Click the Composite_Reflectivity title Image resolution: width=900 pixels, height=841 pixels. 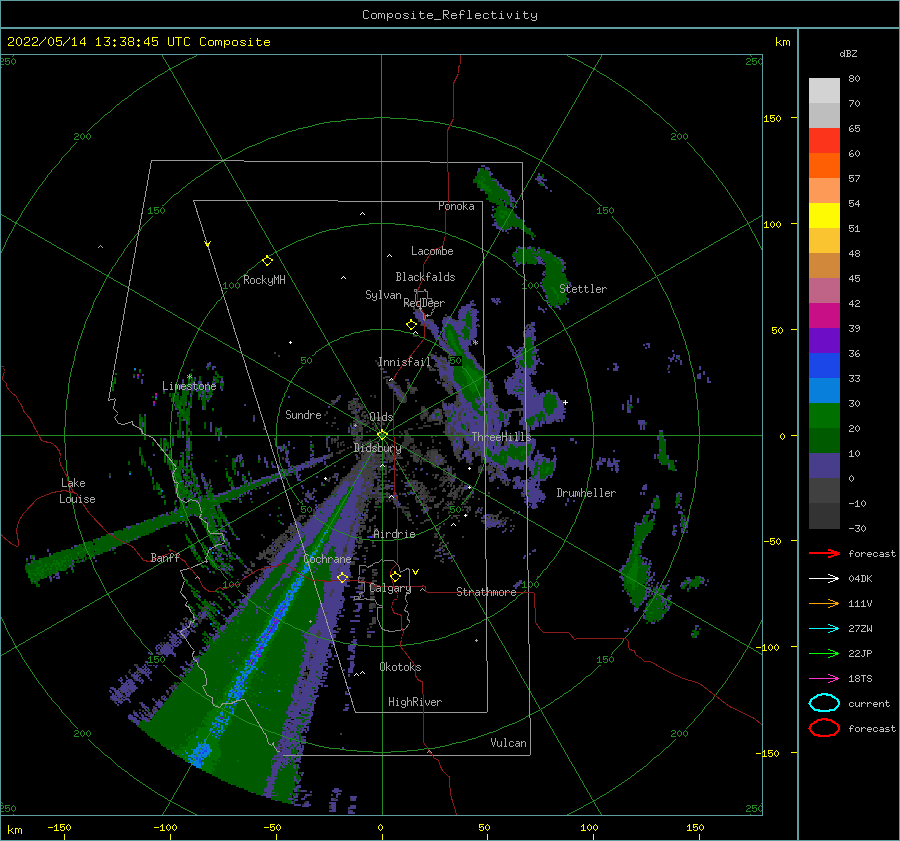pyautogui.click(x=450, y=15)
